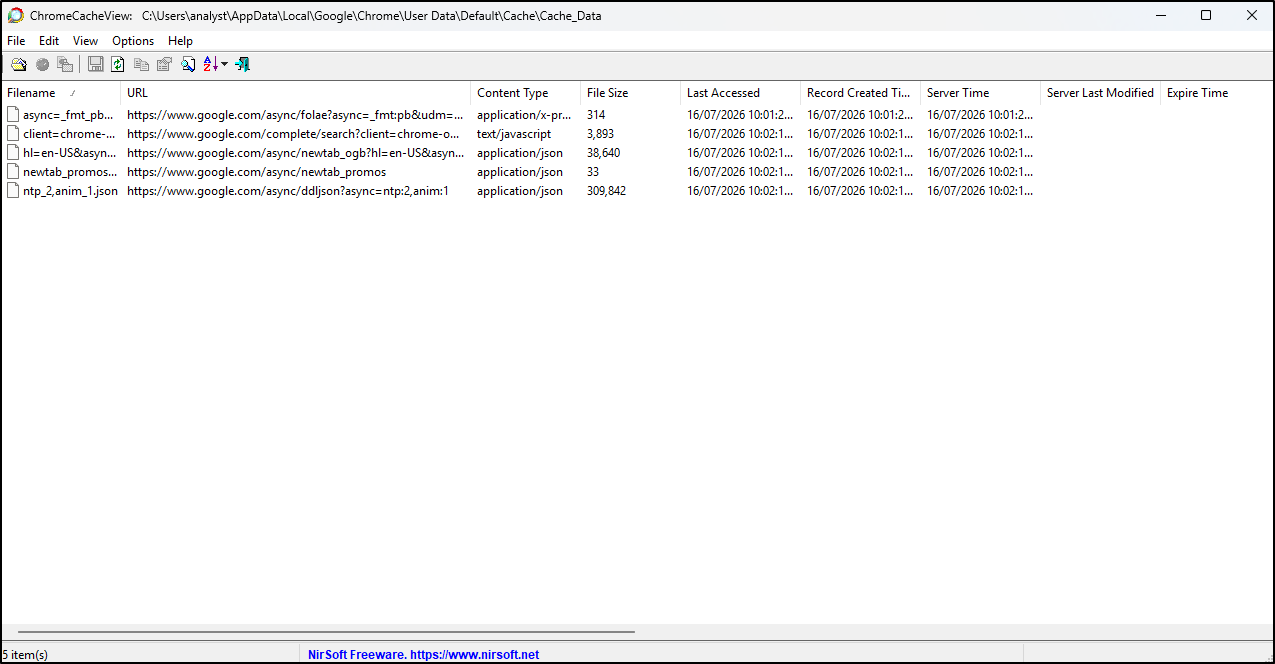The width and height of the screenshot is (1275, 664).
Task: Open the sort icon's dropdown arrow
Action: click(224, 64)
